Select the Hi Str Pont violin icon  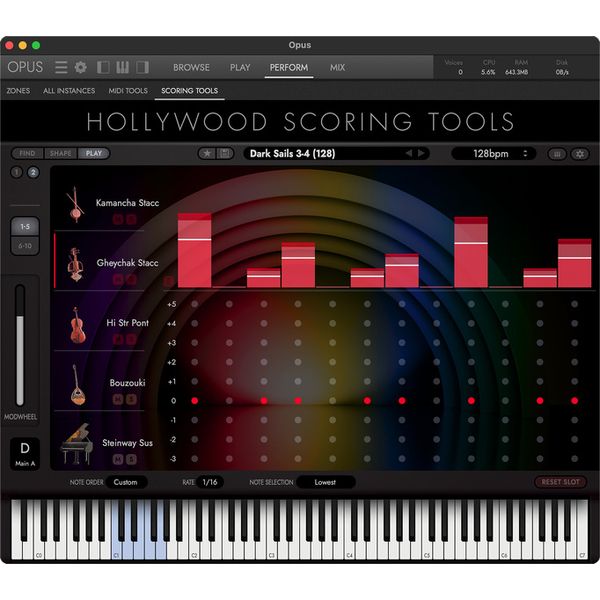click(77, 325)
